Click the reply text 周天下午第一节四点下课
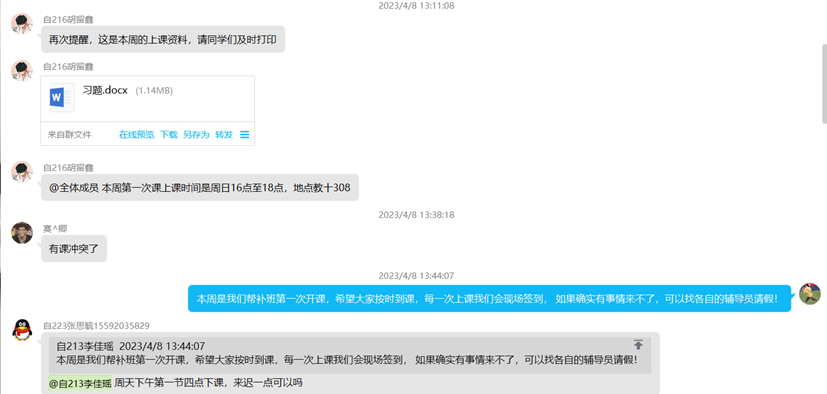Viewport: 827px width, 394px height. pyautogui.click(x=209, y=383)
